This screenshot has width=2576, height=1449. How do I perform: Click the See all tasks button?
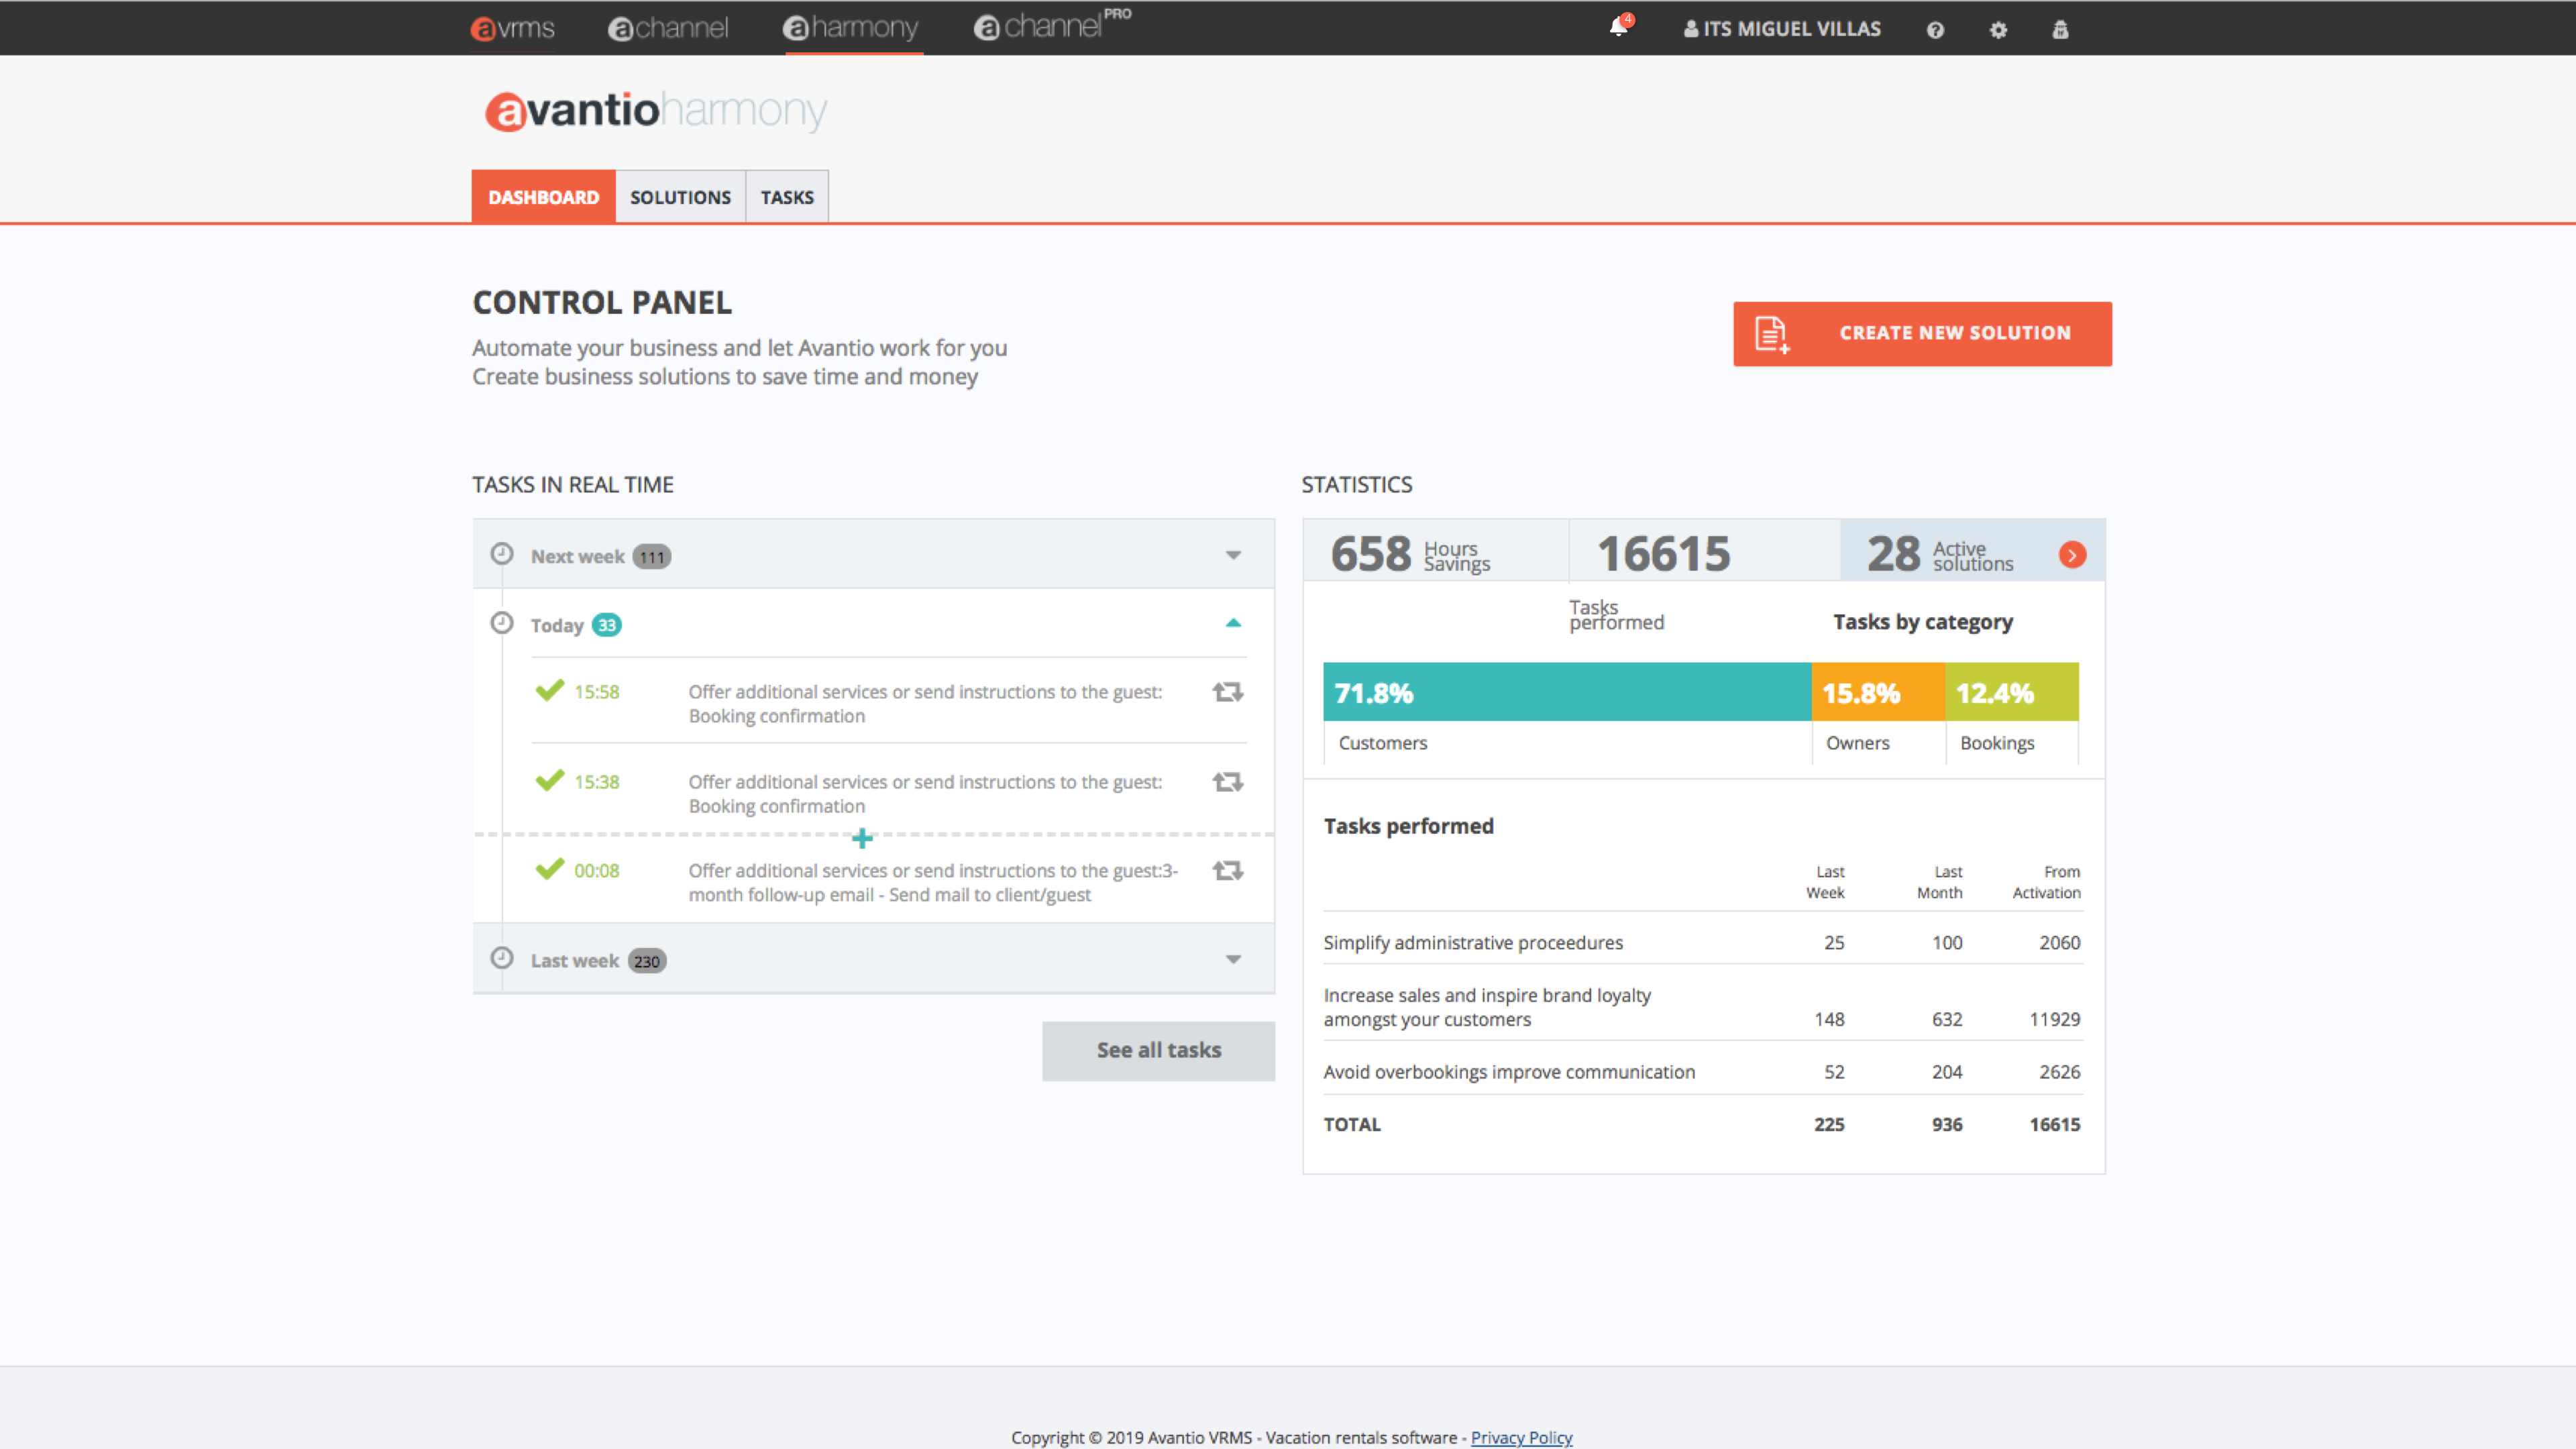pos(1158,1050)
